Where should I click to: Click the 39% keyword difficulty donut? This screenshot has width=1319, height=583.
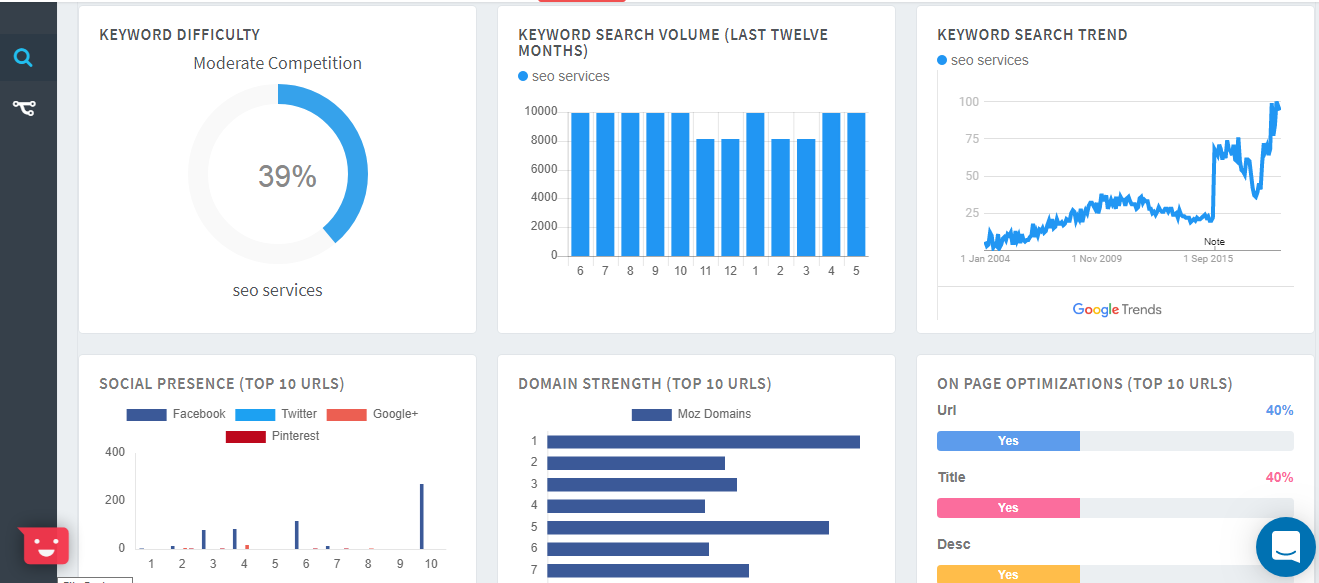(278, 175)
